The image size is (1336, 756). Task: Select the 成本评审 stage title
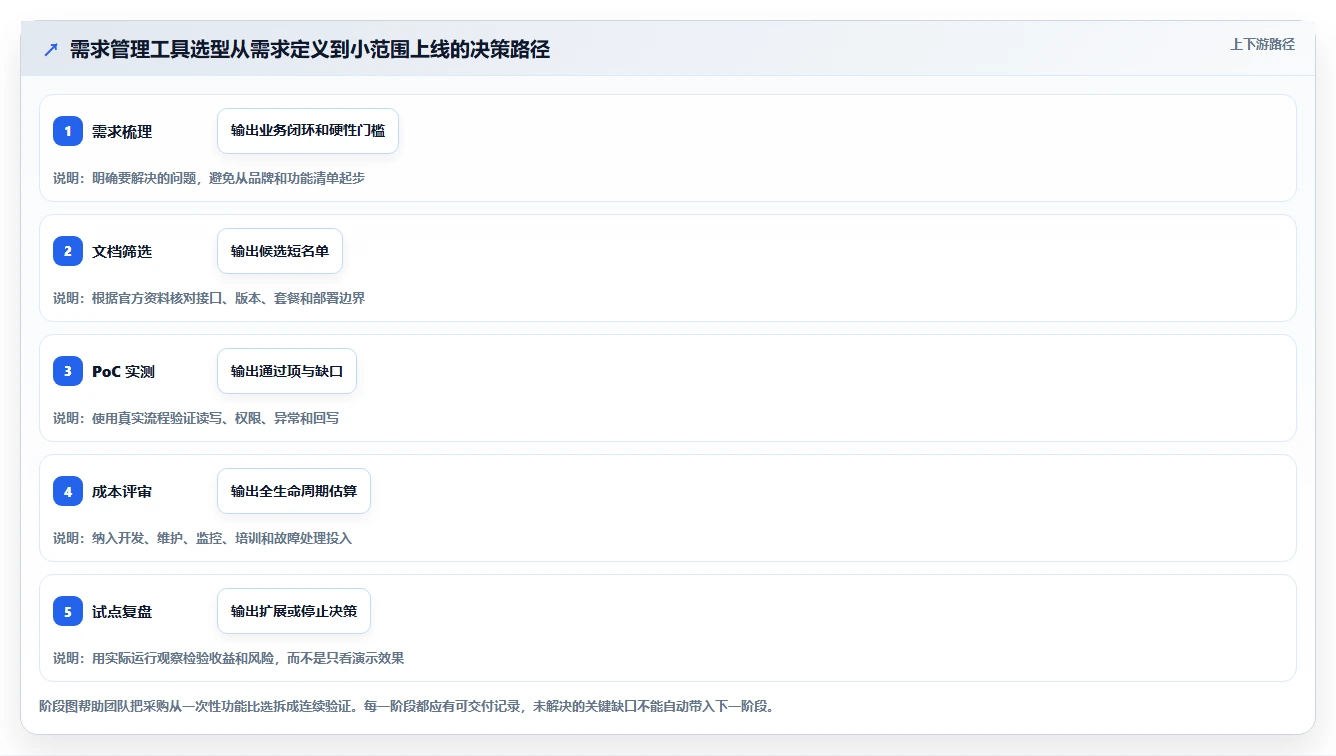(x=122, y=492)
